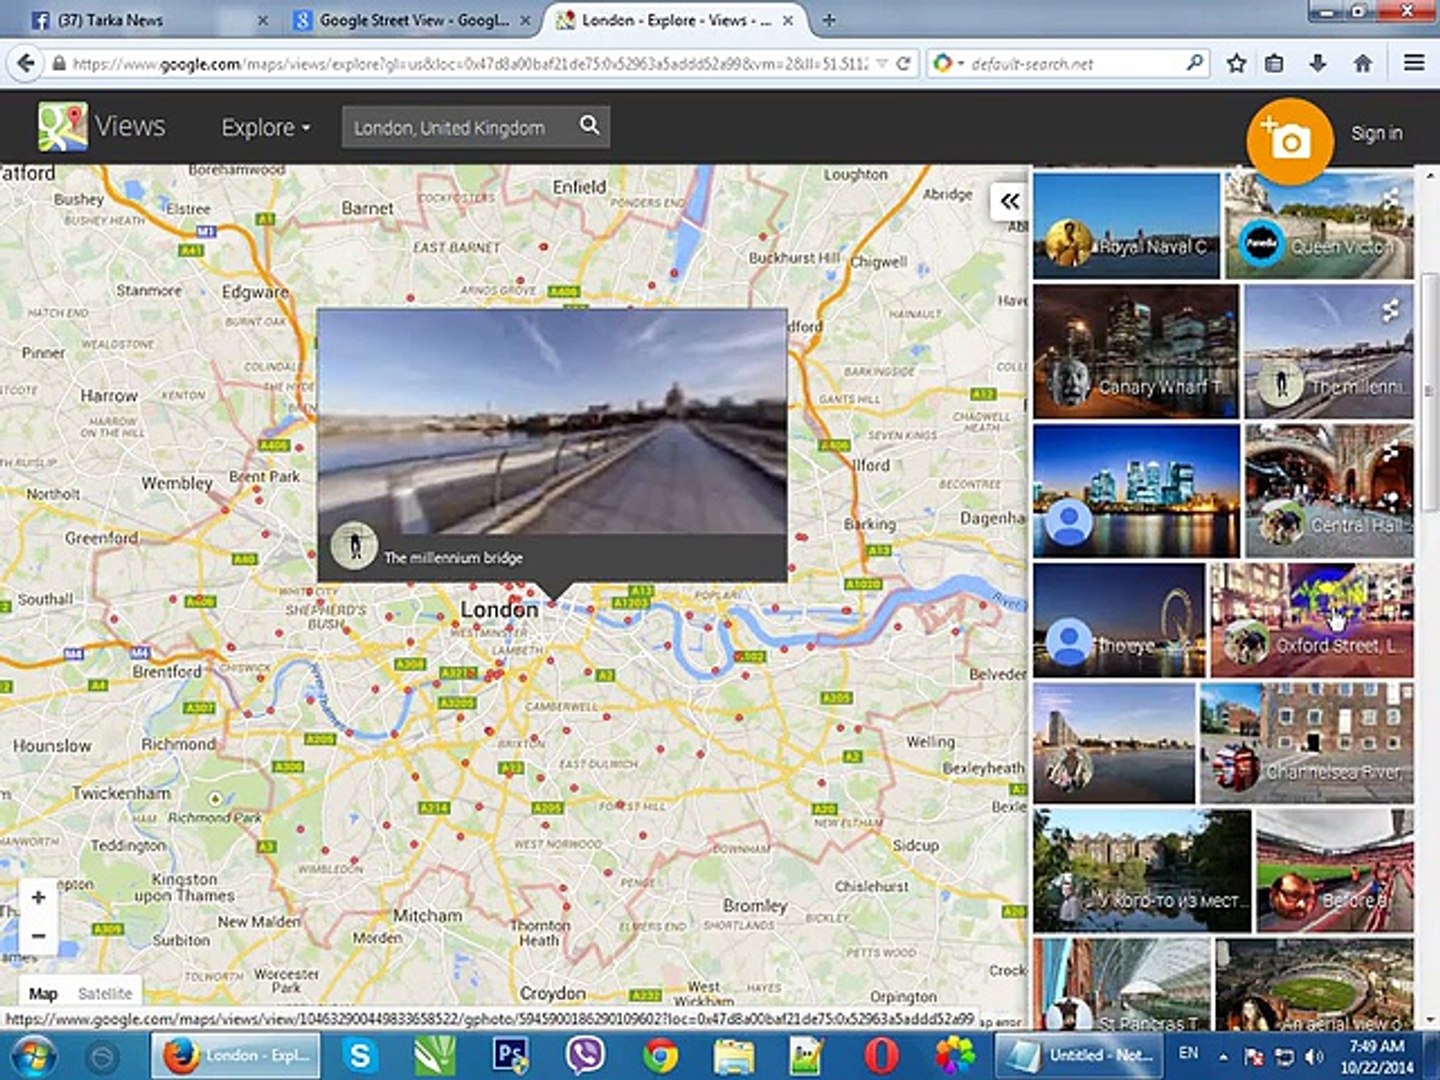The image size is (1440, 1080).
Task: Open Skype from the Windows taskbar
Action: 359,1055
